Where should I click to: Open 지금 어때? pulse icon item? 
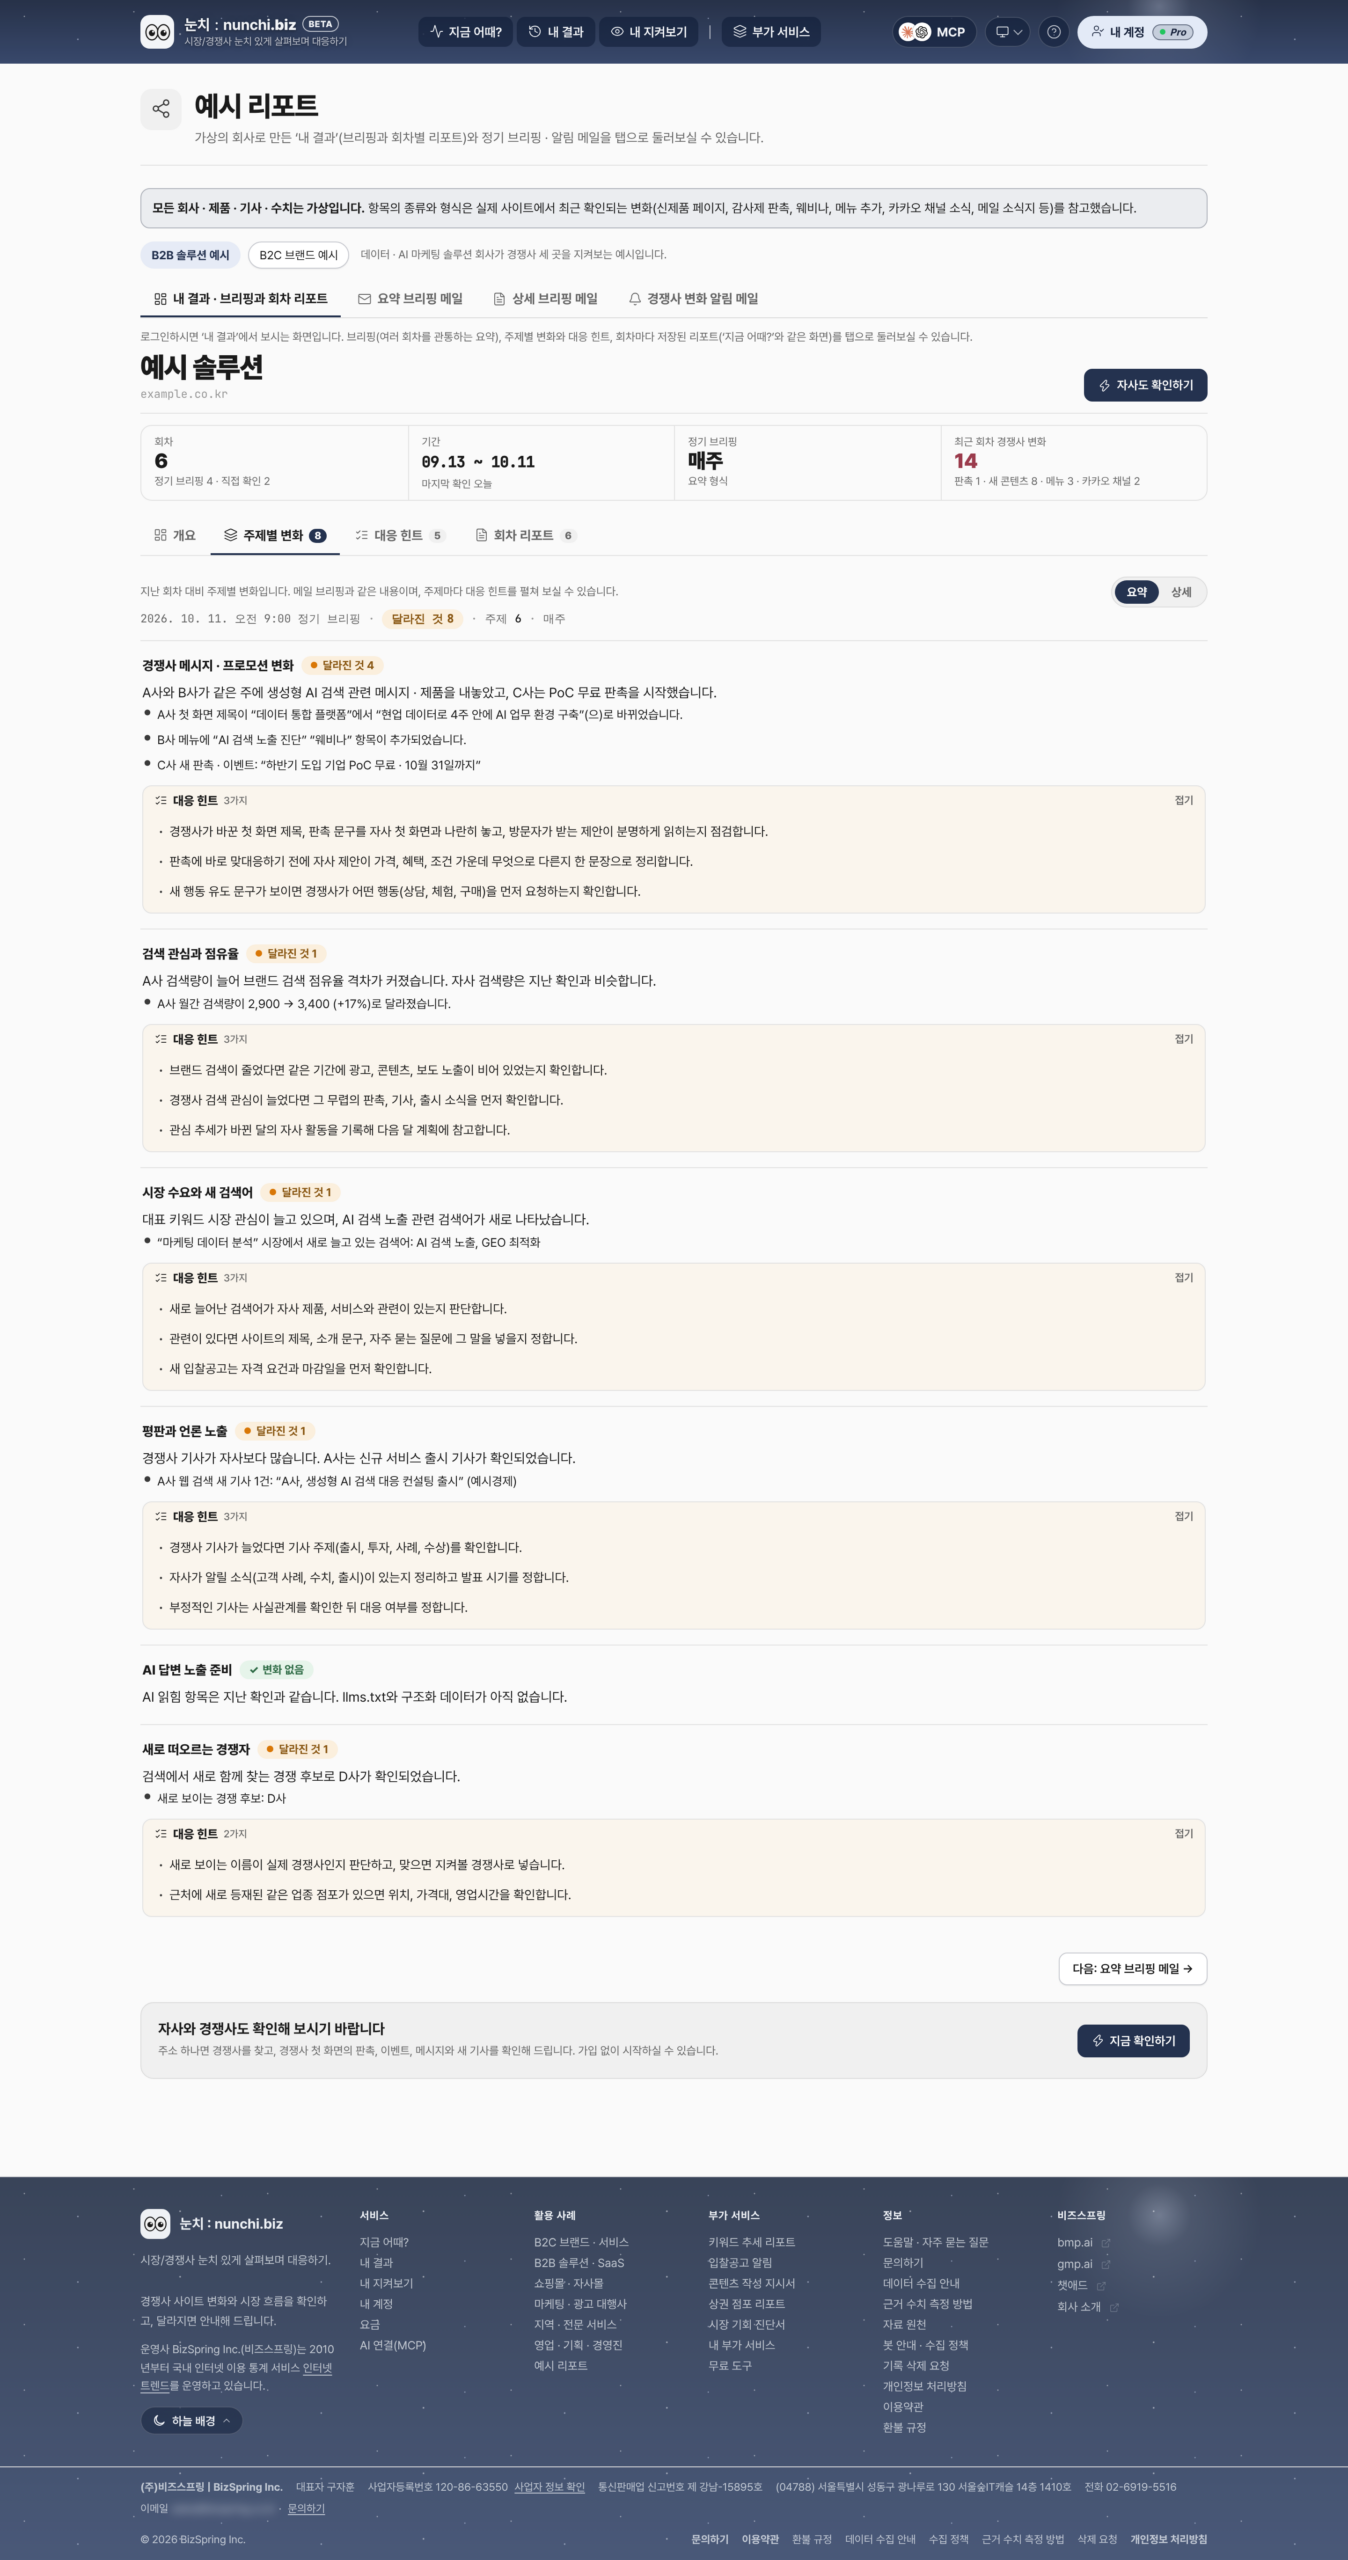465,32
